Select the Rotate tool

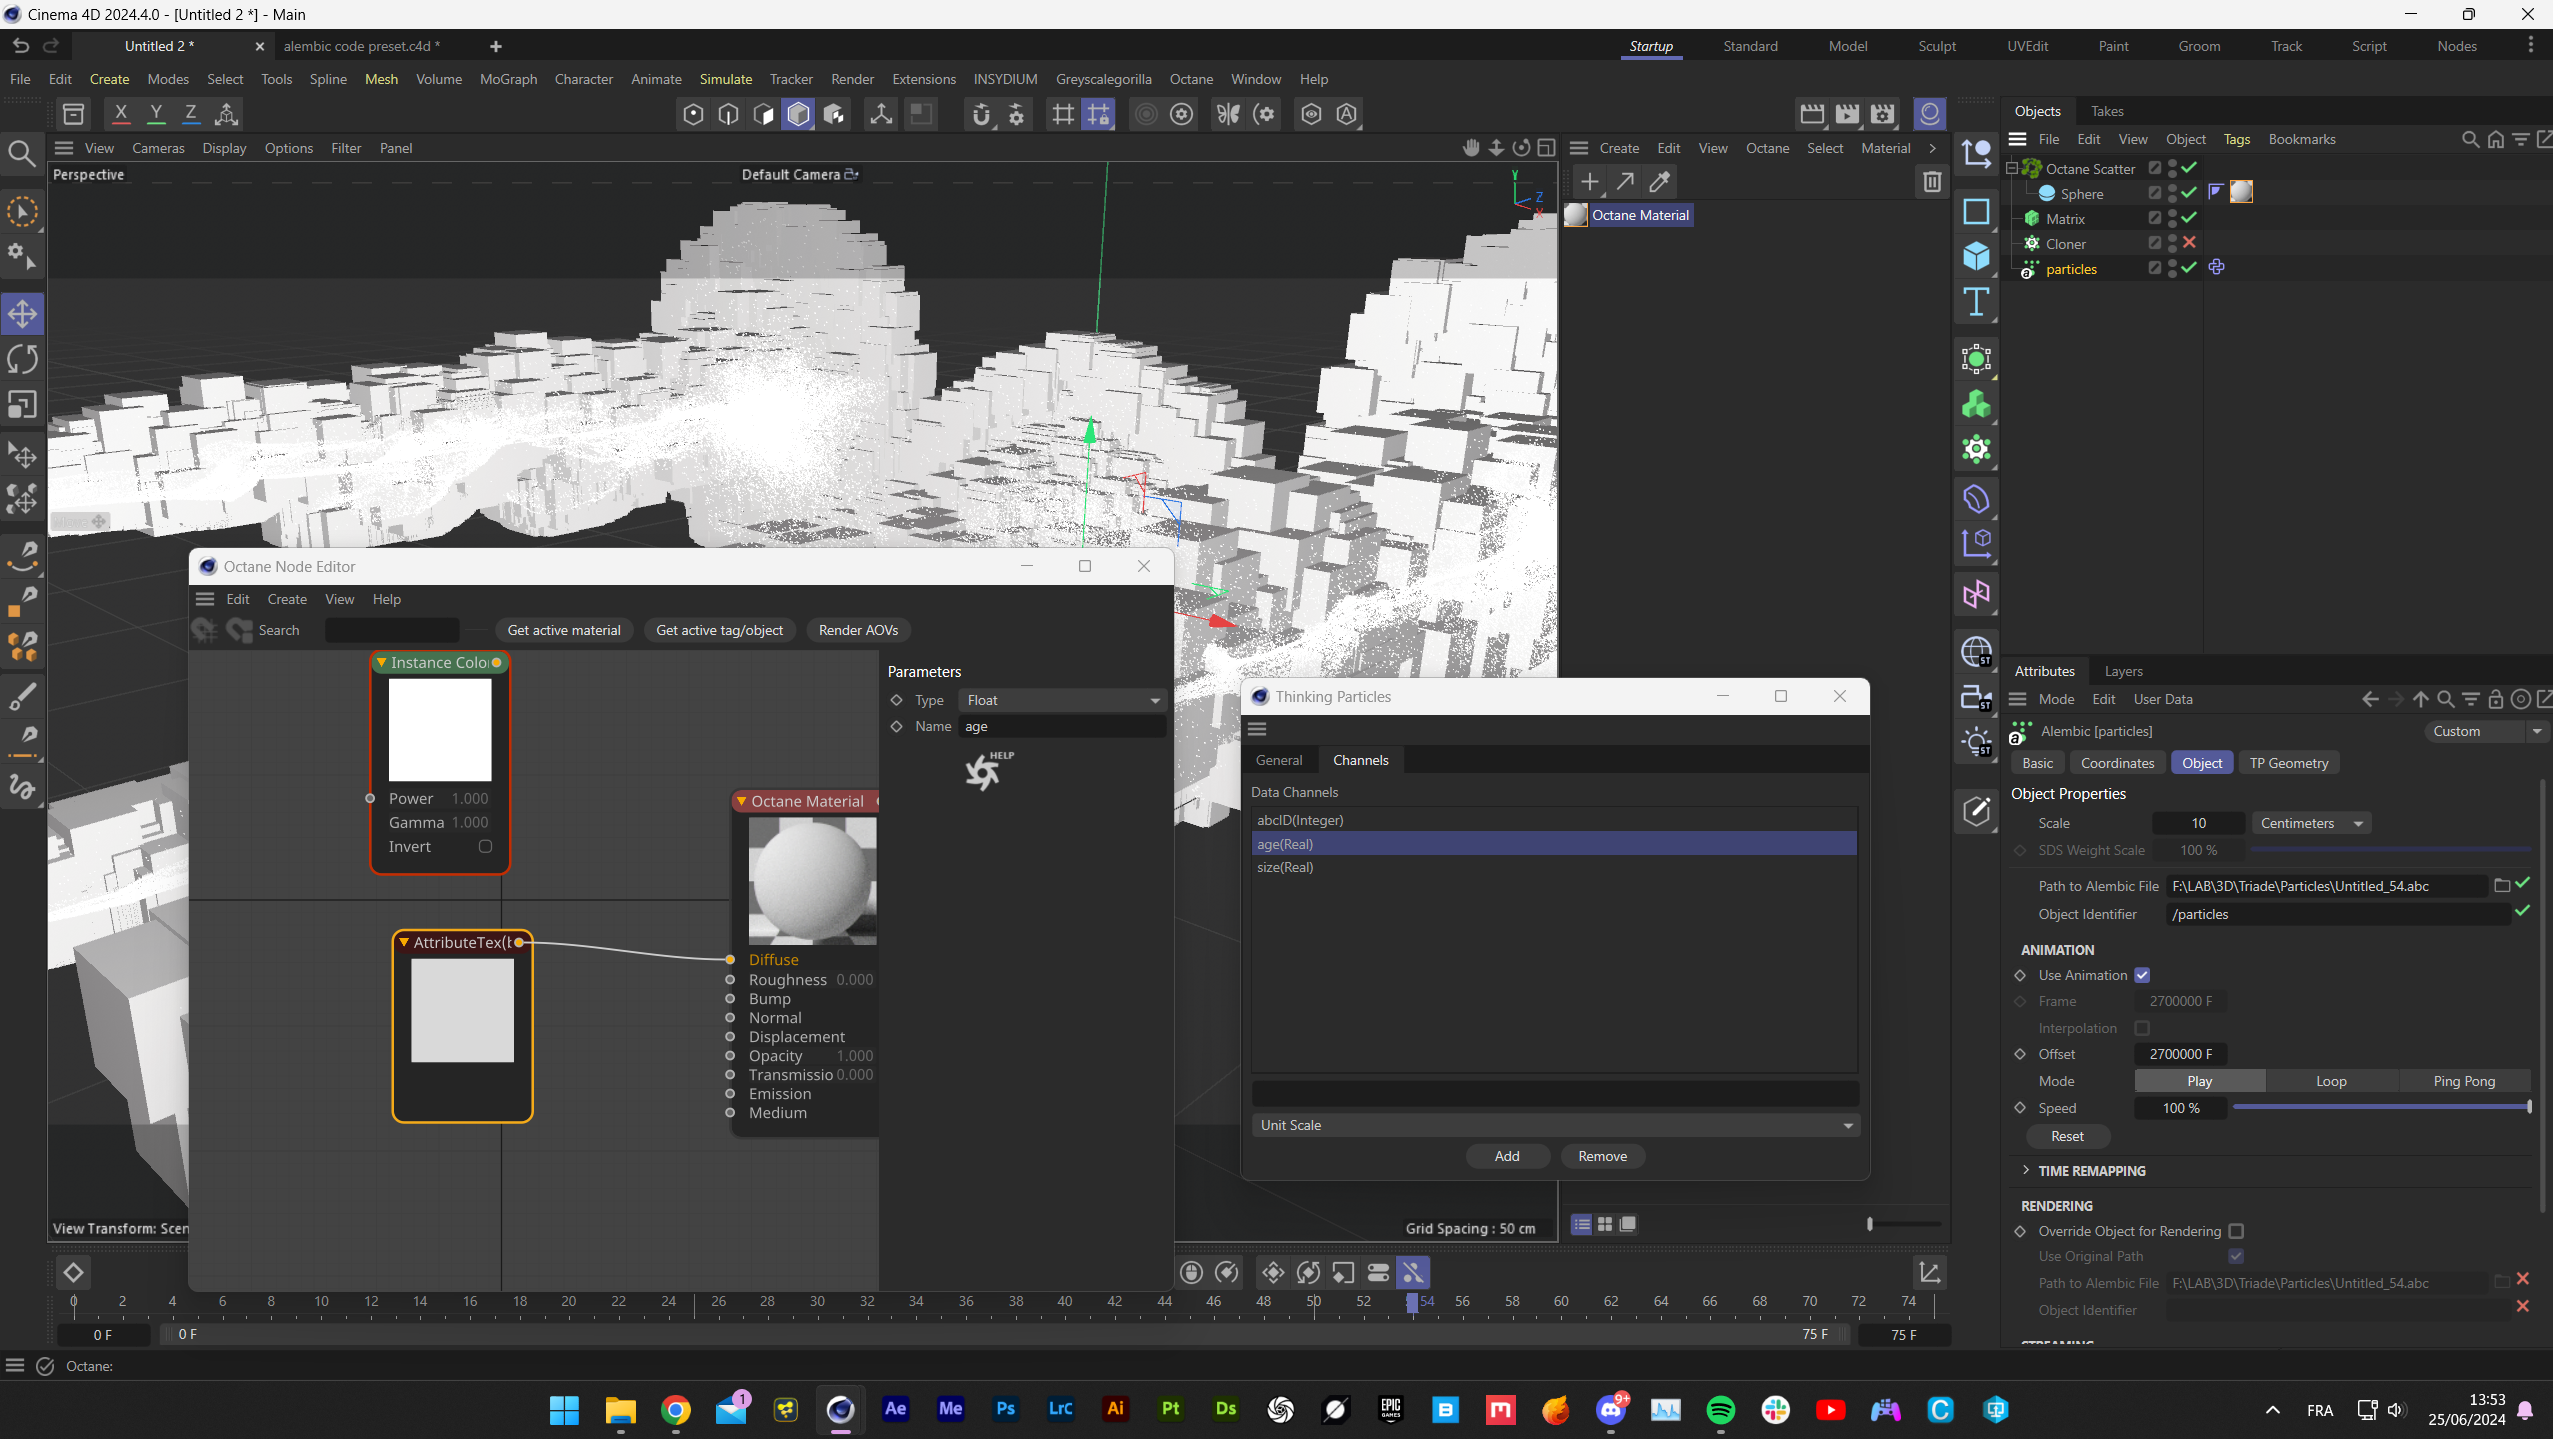coord(22,359)
